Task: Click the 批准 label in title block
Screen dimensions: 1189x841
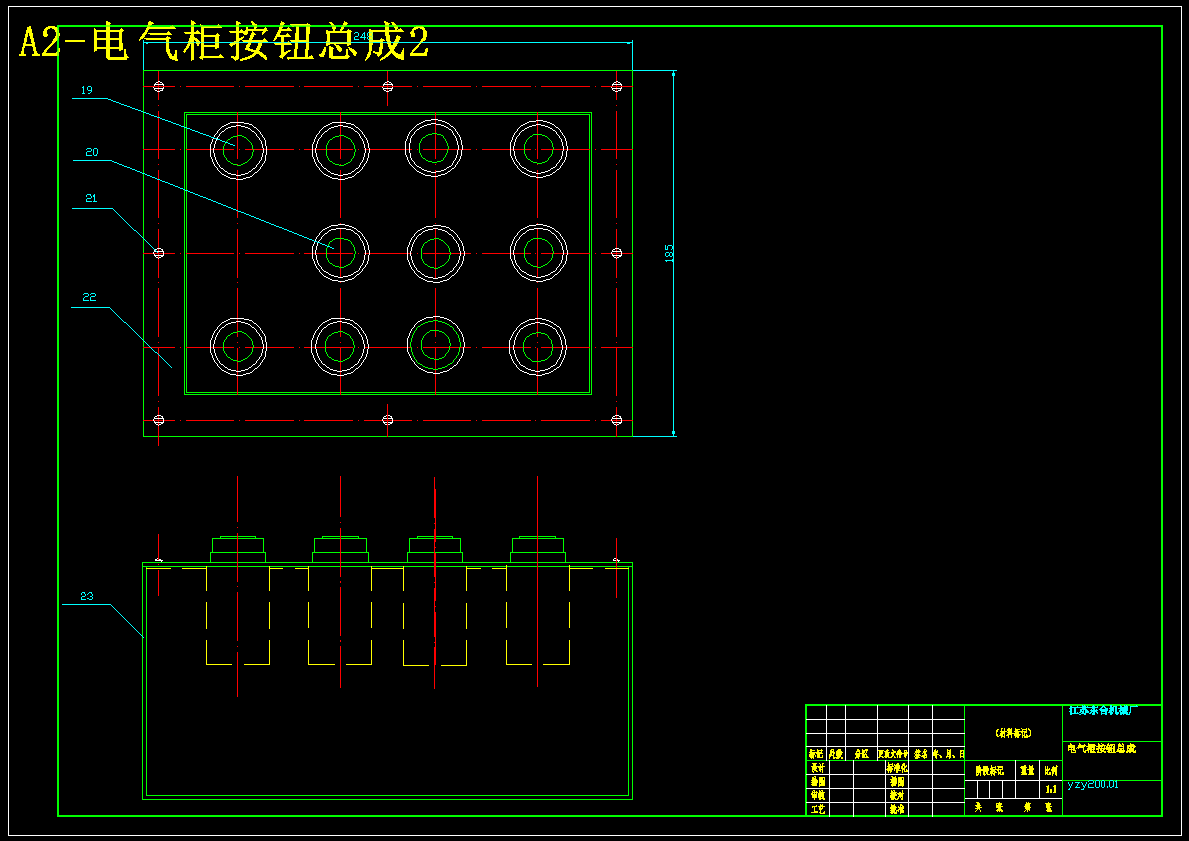Action: point(896,810)
